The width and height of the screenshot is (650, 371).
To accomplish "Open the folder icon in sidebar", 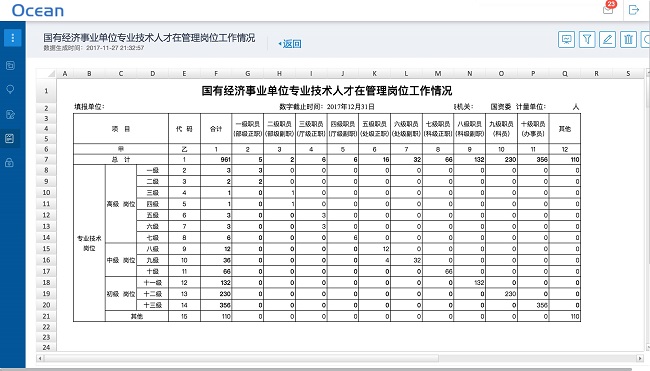I will coord(10,65).
